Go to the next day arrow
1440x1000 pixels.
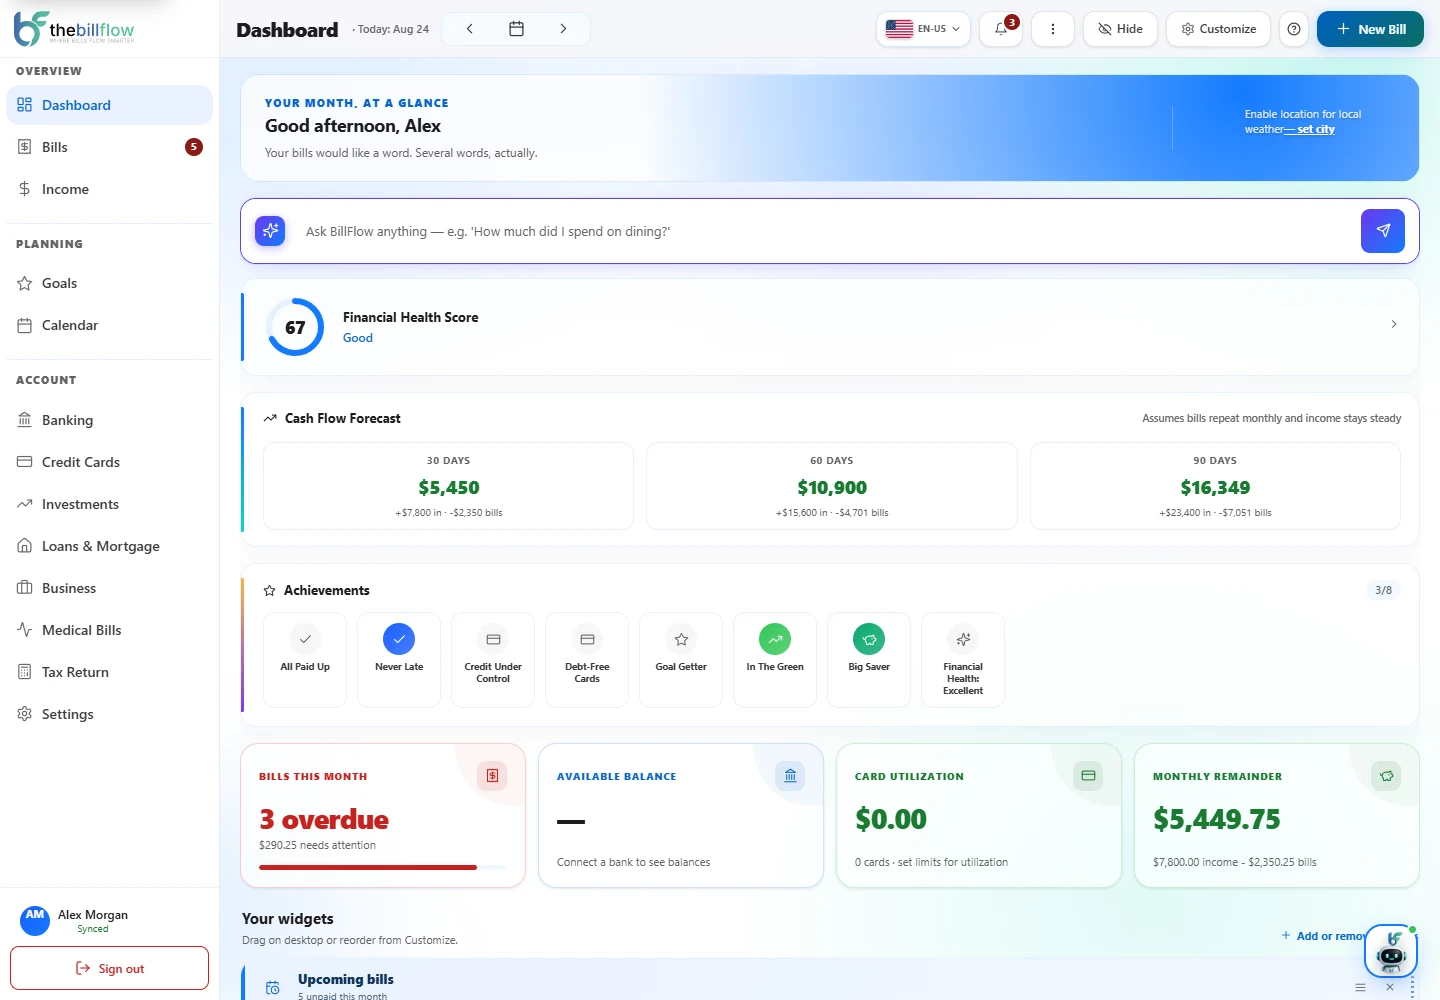click(563, 29)
